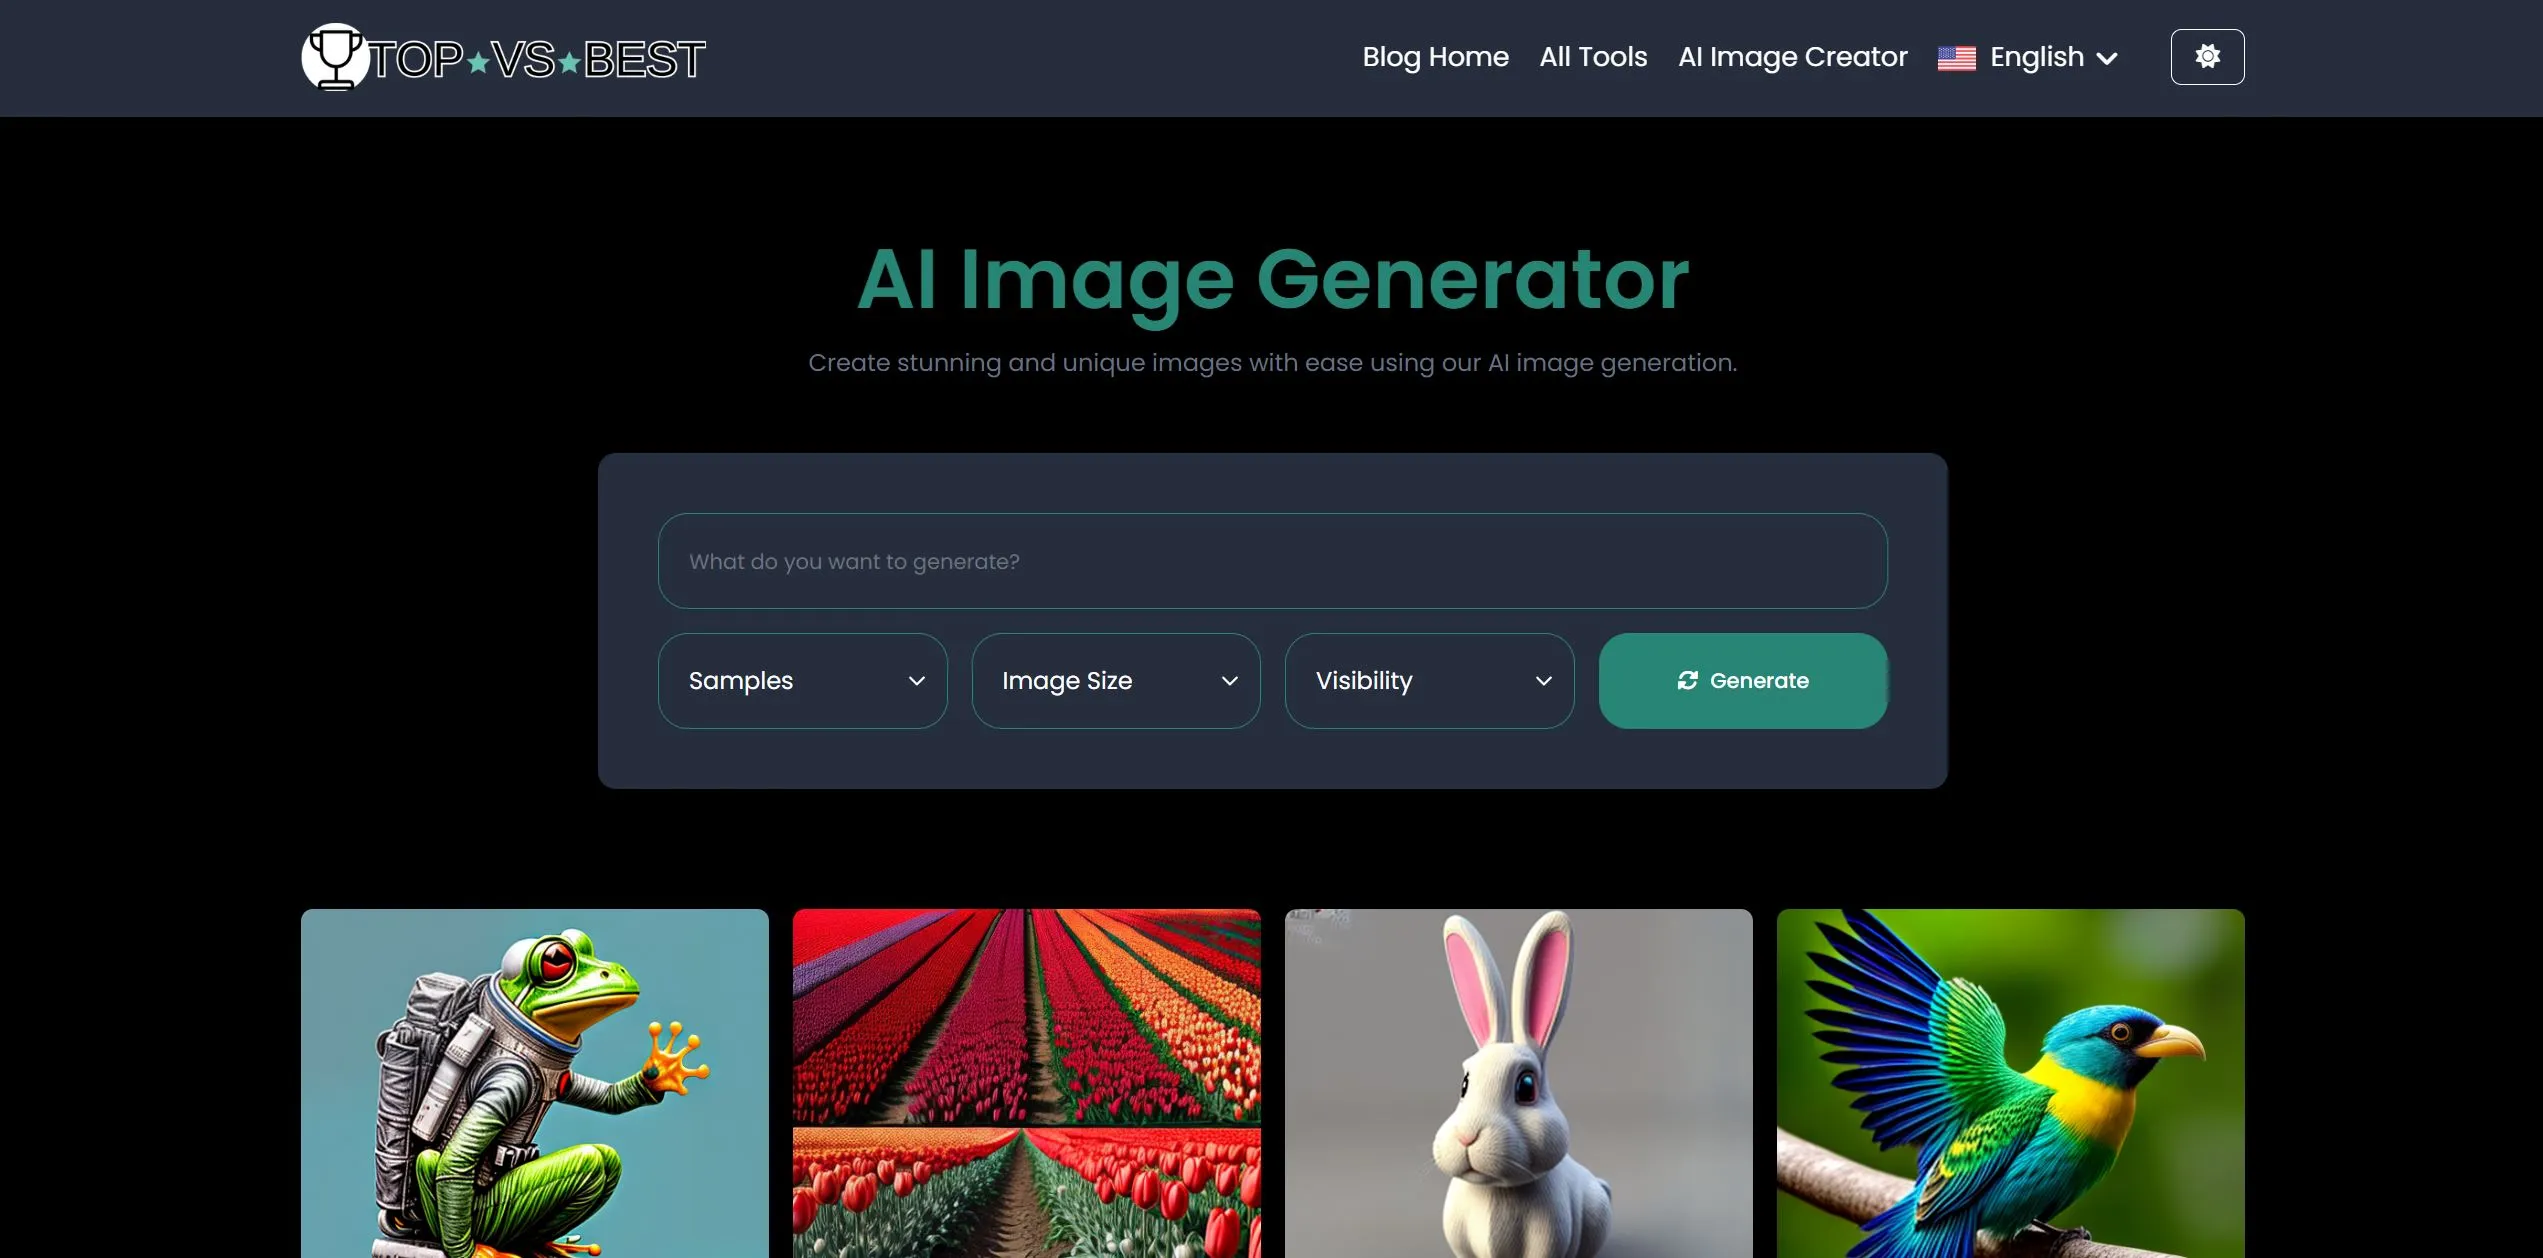The width and height of the screenshot is (2543, 1258).
Task: Open the white rabbit image
Action: pos(1518,1083)
